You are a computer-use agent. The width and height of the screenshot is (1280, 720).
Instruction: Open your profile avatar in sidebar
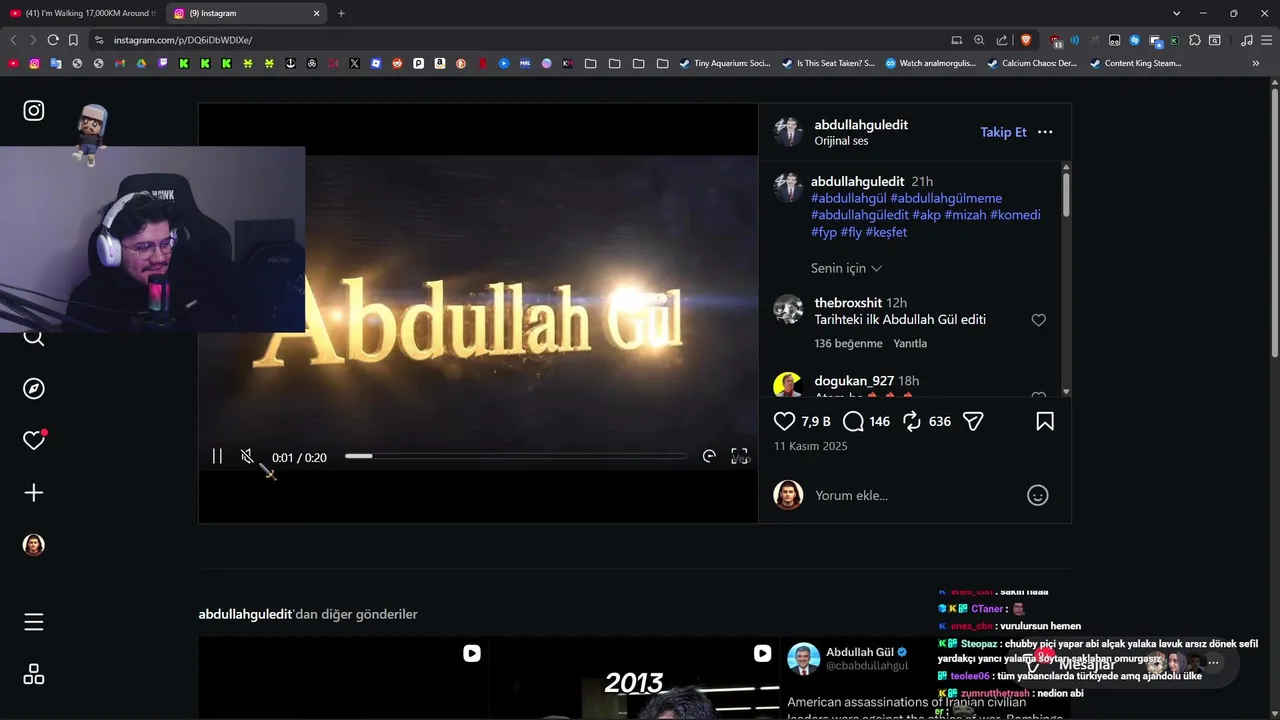click(34, 545)
